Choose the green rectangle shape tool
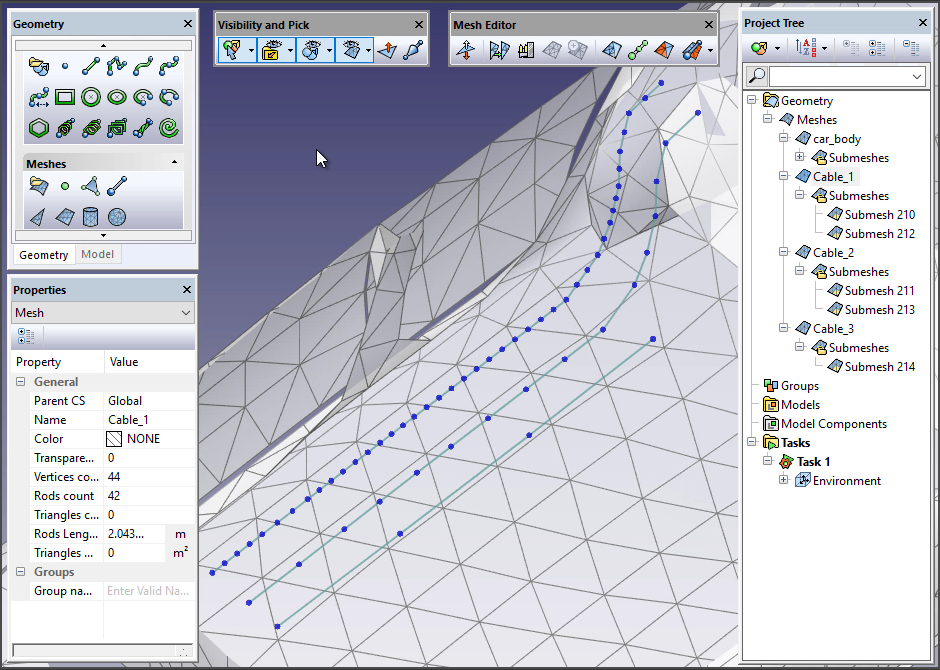The width and height of the screenshot is (940, 670). click(65, 97)
